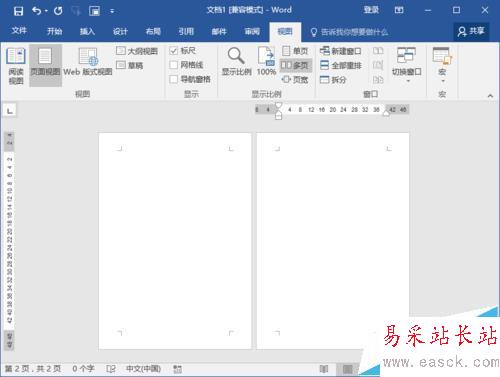The height and width of the screenshot is (377, 500).
Task: Switch to Read Mode from status bar
Action: click(x=324, y=369)
